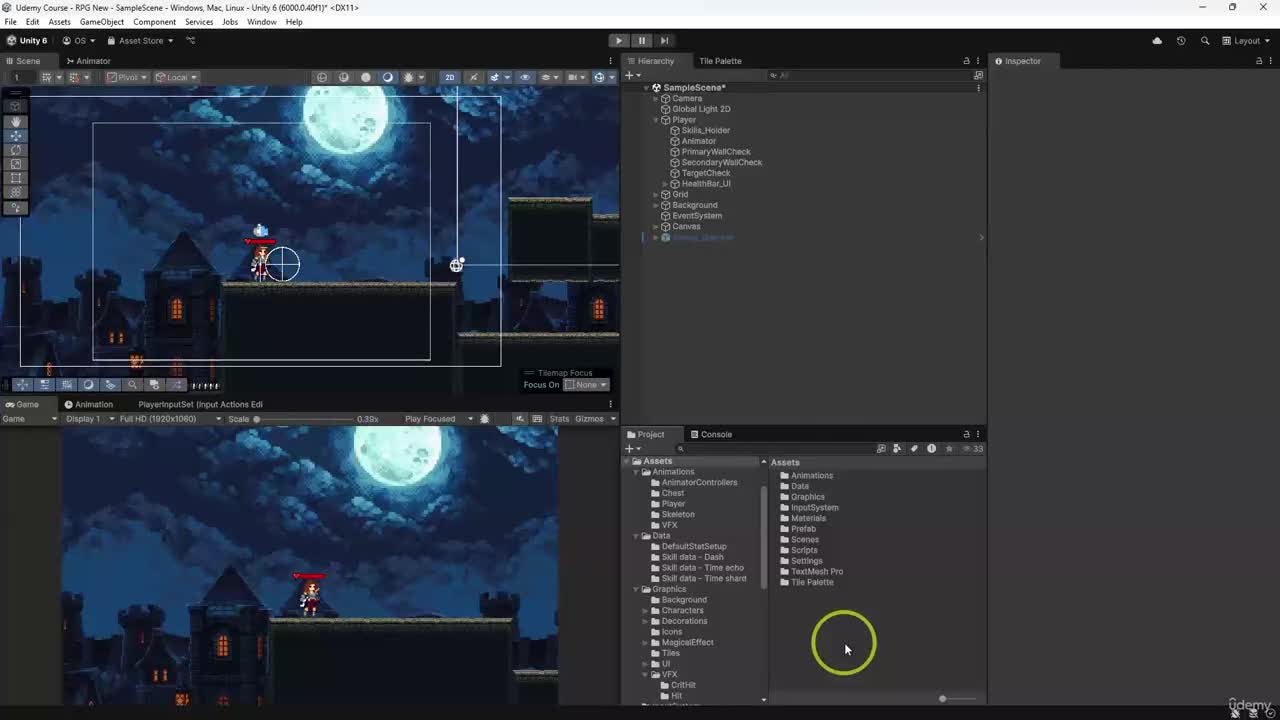The height and width of the screenshot is (720, 1280).
Task: Open the Scripts folder in Assets
Action: [x=804, y=551]
